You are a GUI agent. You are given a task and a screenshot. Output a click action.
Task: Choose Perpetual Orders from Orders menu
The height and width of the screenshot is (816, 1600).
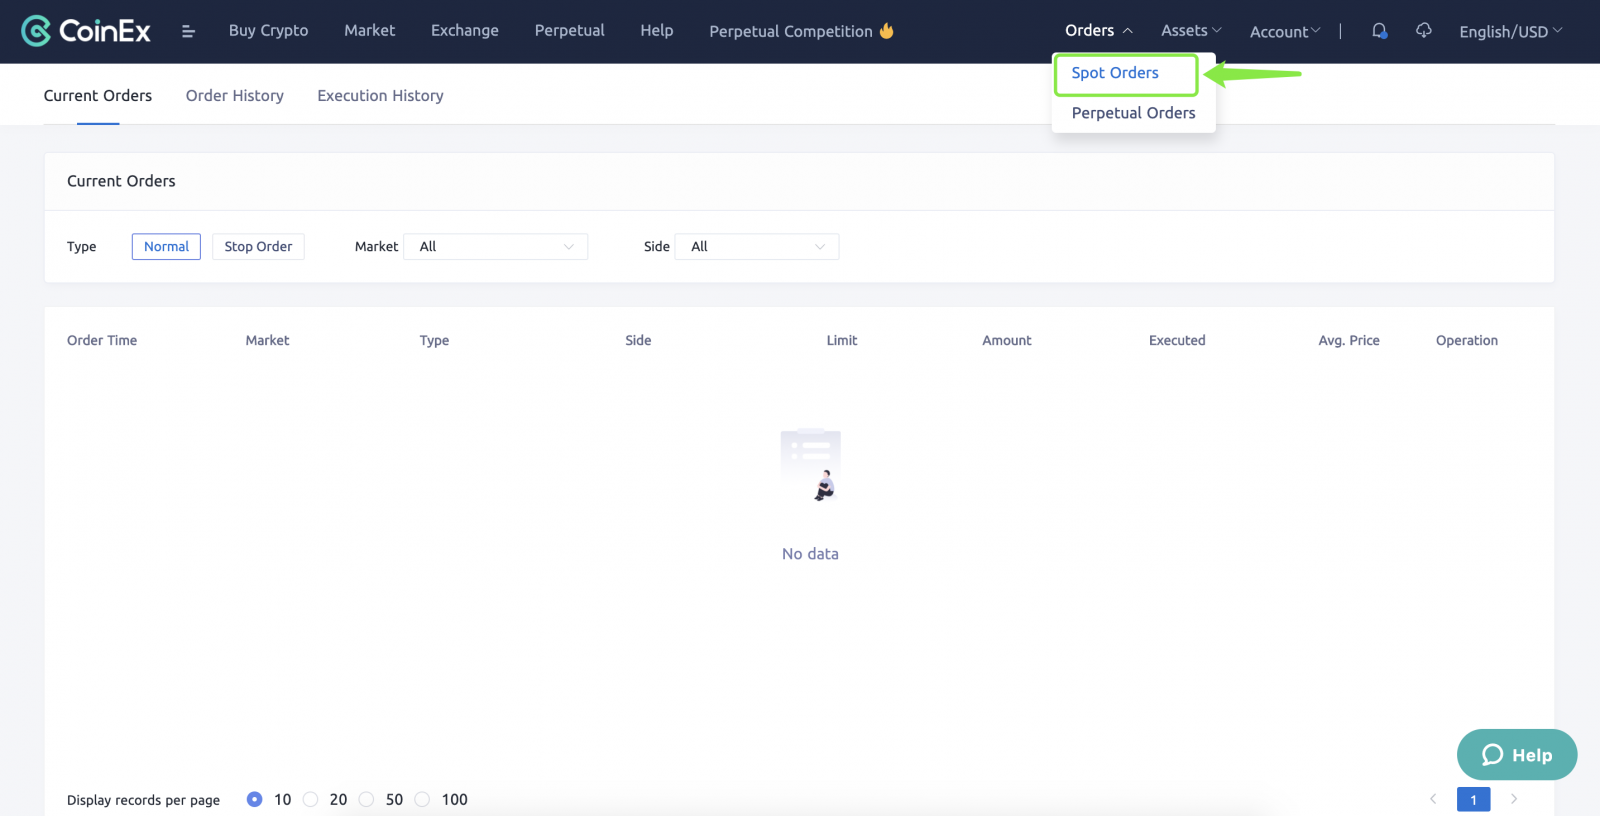[x=1133, y=113]
